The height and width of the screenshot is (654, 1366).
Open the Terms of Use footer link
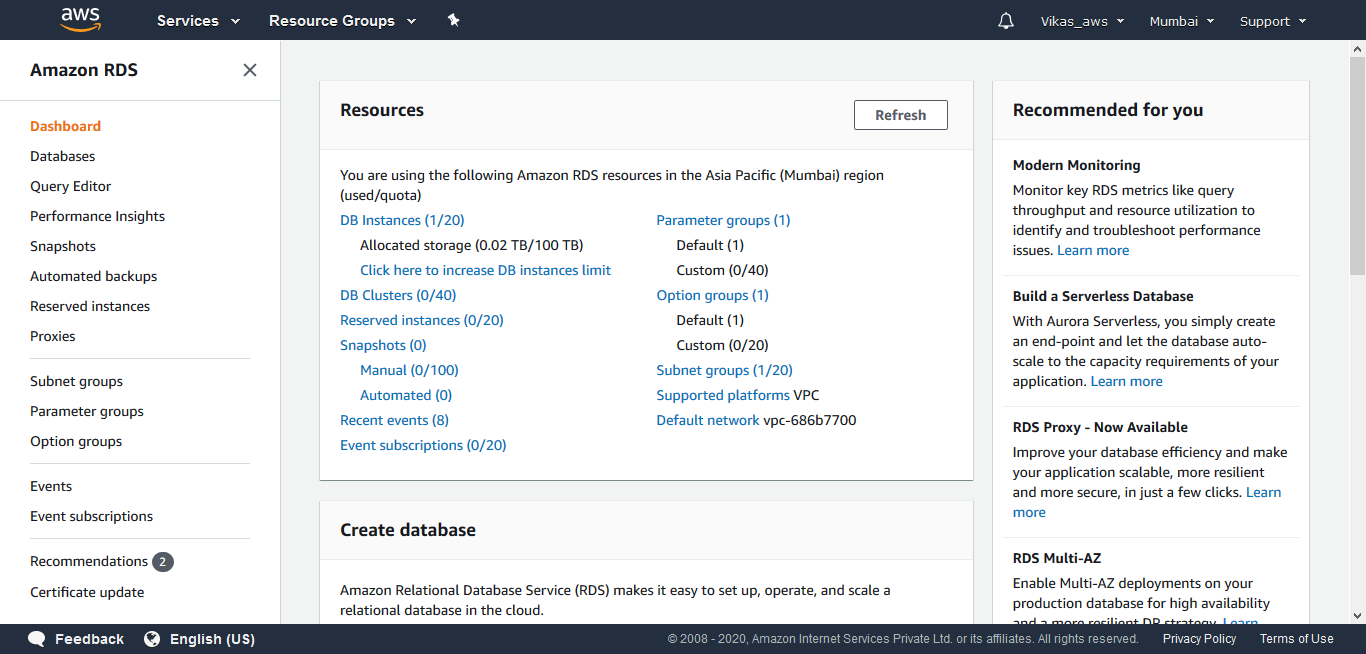pyautogui.click(x=1296, y=639)
